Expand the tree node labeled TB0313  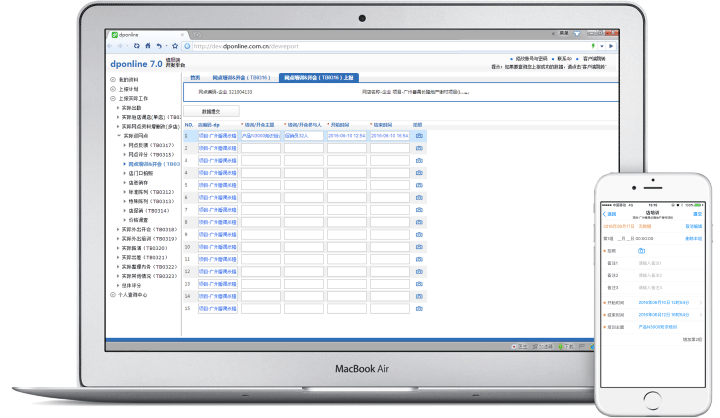[124, 201]
